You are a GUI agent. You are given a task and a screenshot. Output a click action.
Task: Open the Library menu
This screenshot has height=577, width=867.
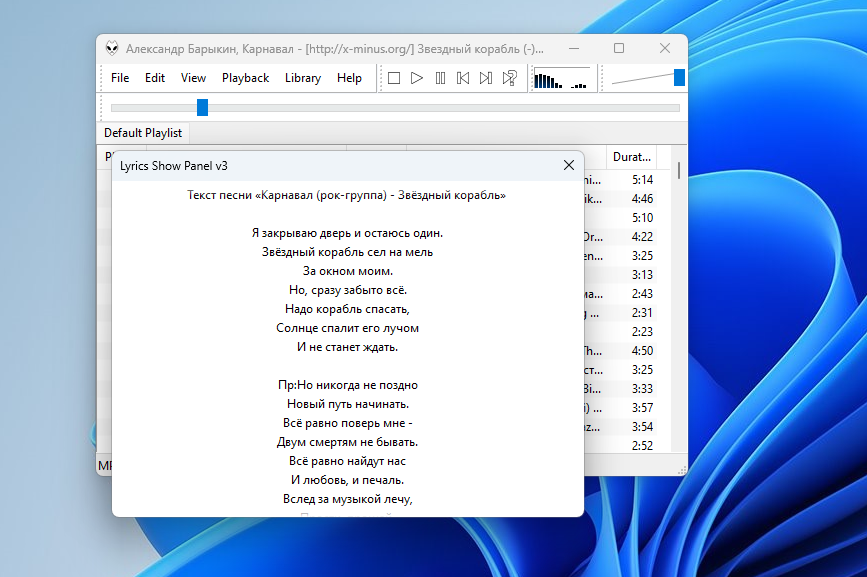(x=303, y=78)
